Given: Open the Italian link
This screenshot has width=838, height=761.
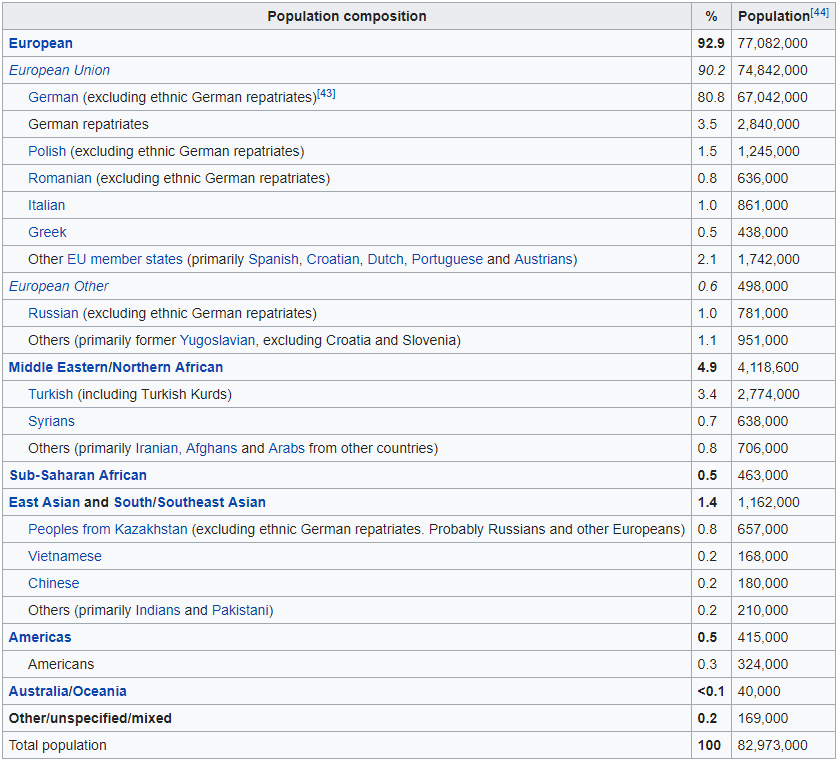Looking at the screenshot, I should [46, 205].
